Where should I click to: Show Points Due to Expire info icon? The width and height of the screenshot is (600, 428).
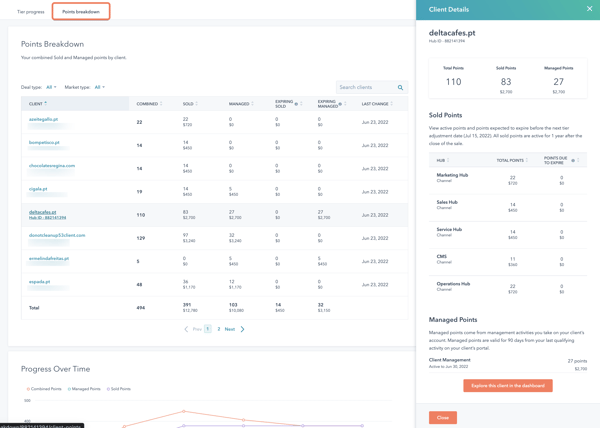pos(573,161)
